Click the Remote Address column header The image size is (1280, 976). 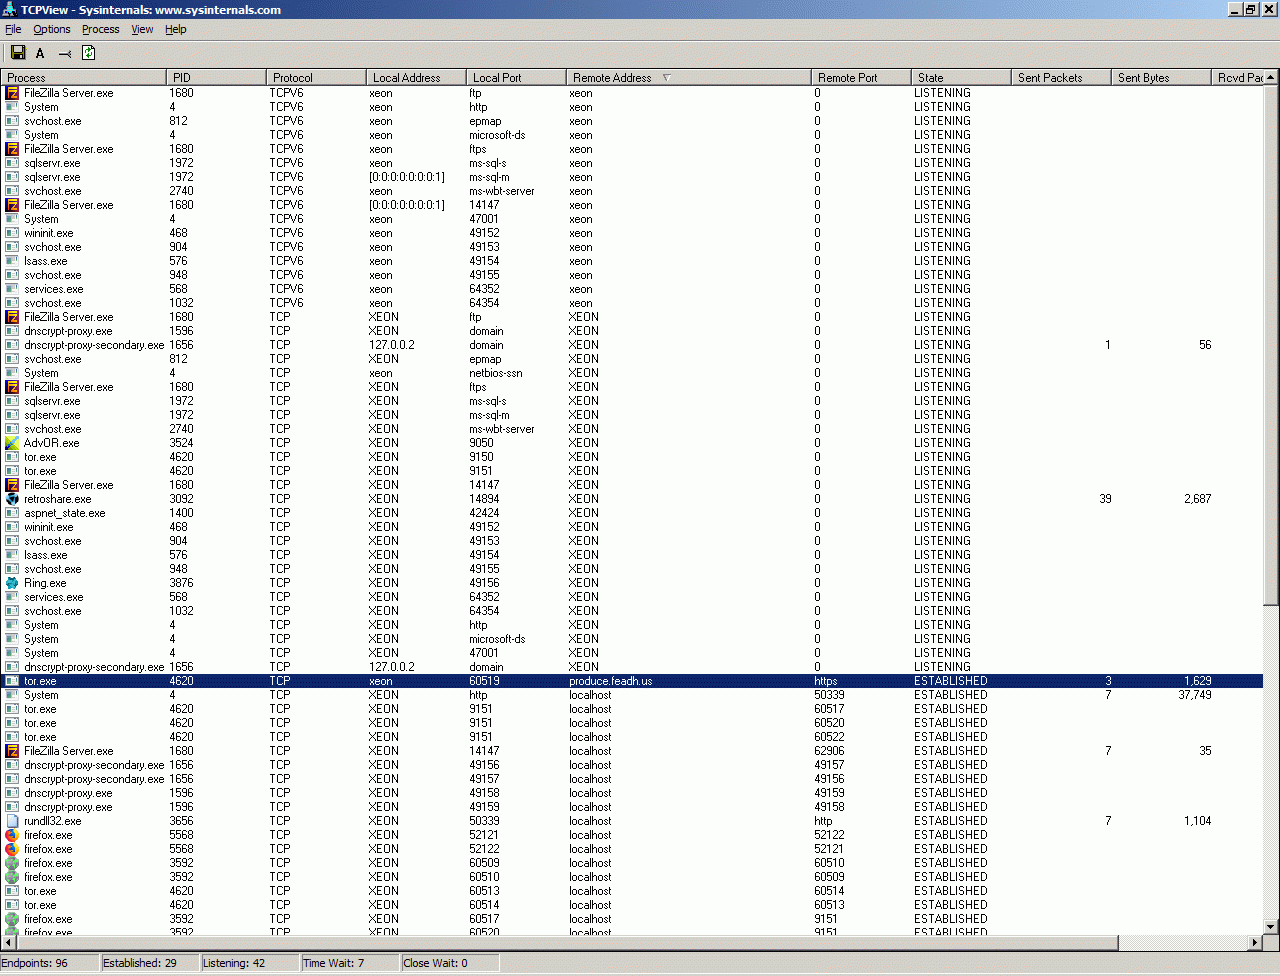pos(689,77)
